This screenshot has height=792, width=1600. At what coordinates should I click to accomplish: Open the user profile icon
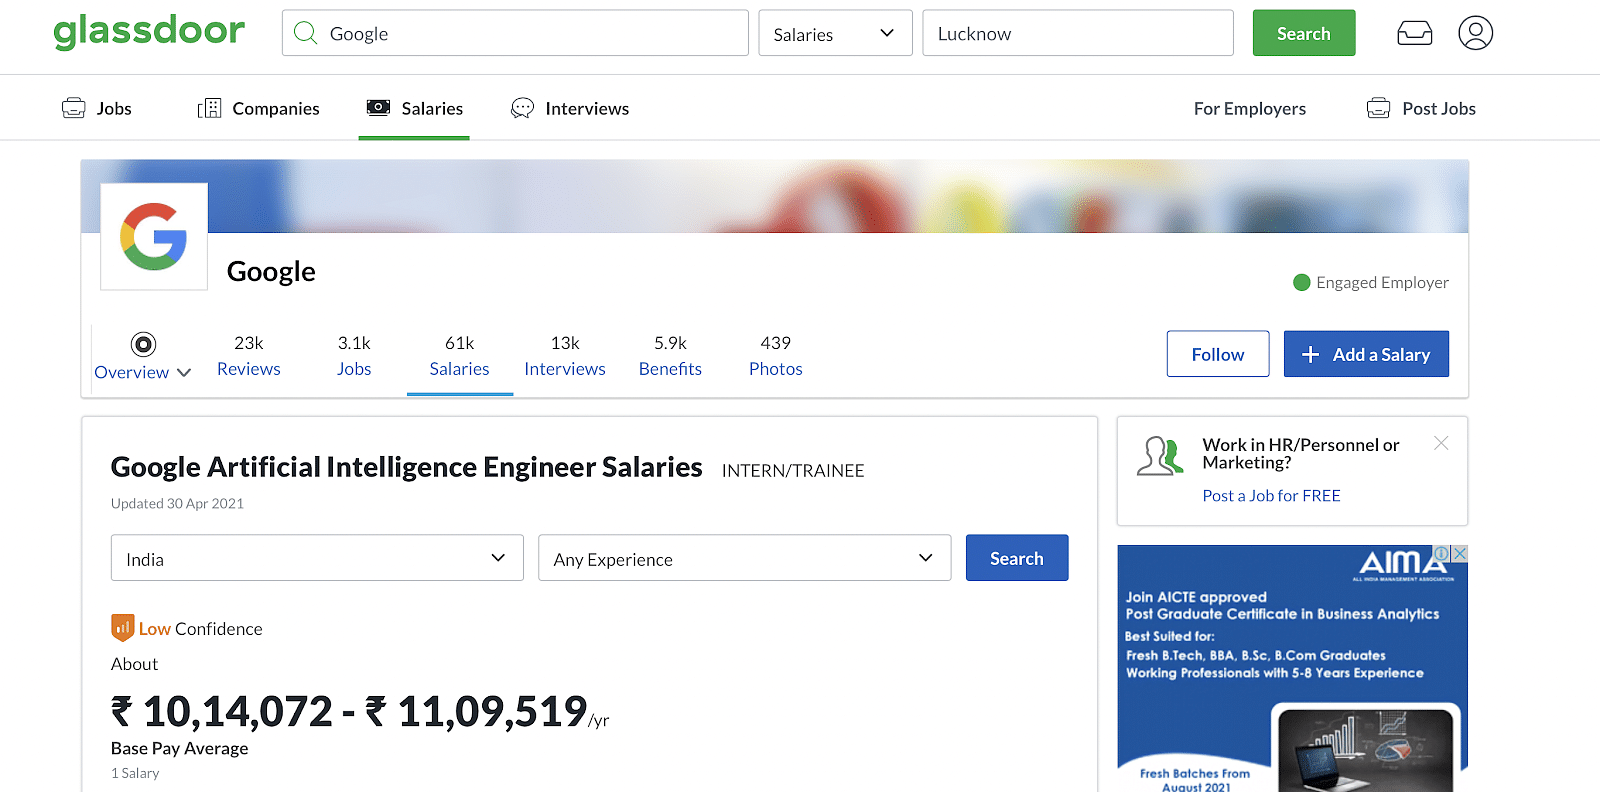[x=1475, y=33]
